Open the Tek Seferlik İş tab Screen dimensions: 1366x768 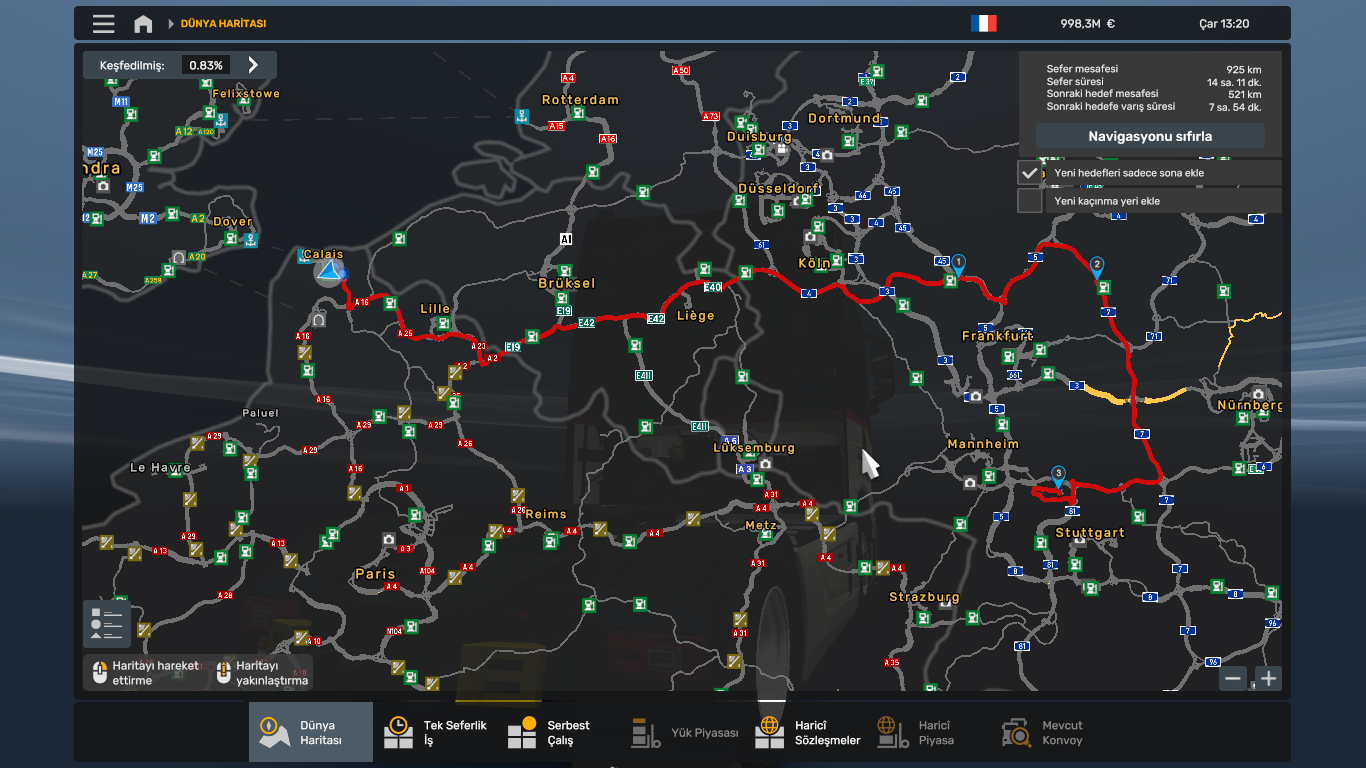[435, 733]
